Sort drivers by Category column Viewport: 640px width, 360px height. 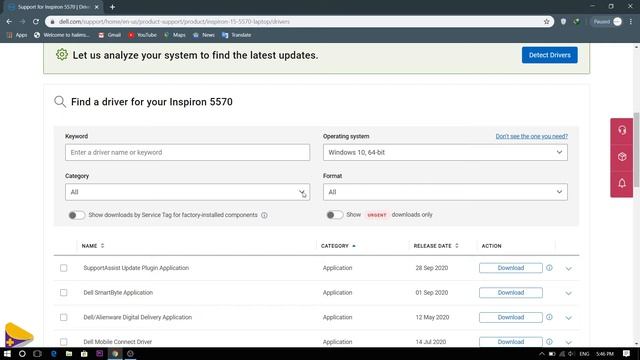click(x=338, y=246)
